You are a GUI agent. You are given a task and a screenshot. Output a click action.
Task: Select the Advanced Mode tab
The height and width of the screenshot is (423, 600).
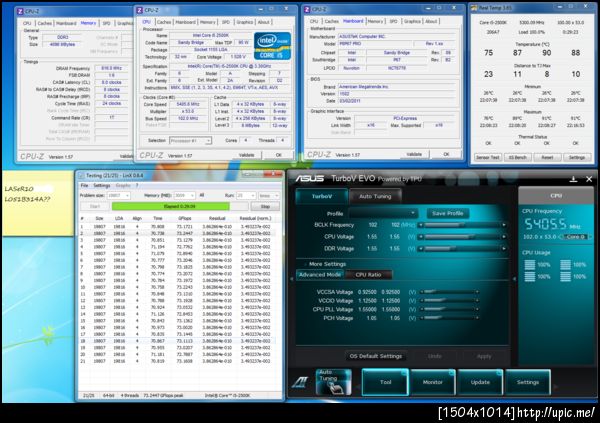(320, 274)
